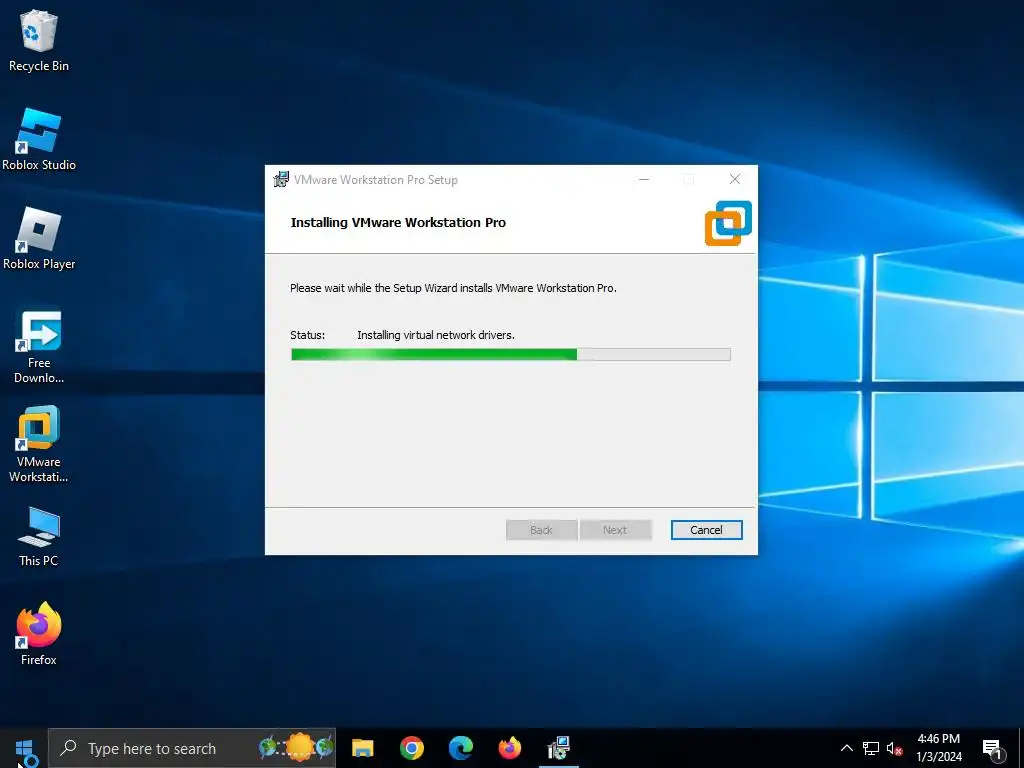1024x768 pixels.
Task: Click the 'Status:' label
Action: (x=308, y=335)
